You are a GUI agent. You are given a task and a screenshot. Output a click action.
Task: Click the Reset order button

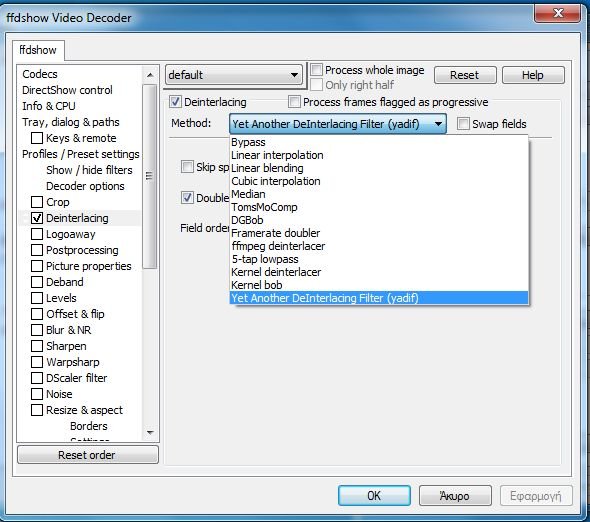point(88,455)
